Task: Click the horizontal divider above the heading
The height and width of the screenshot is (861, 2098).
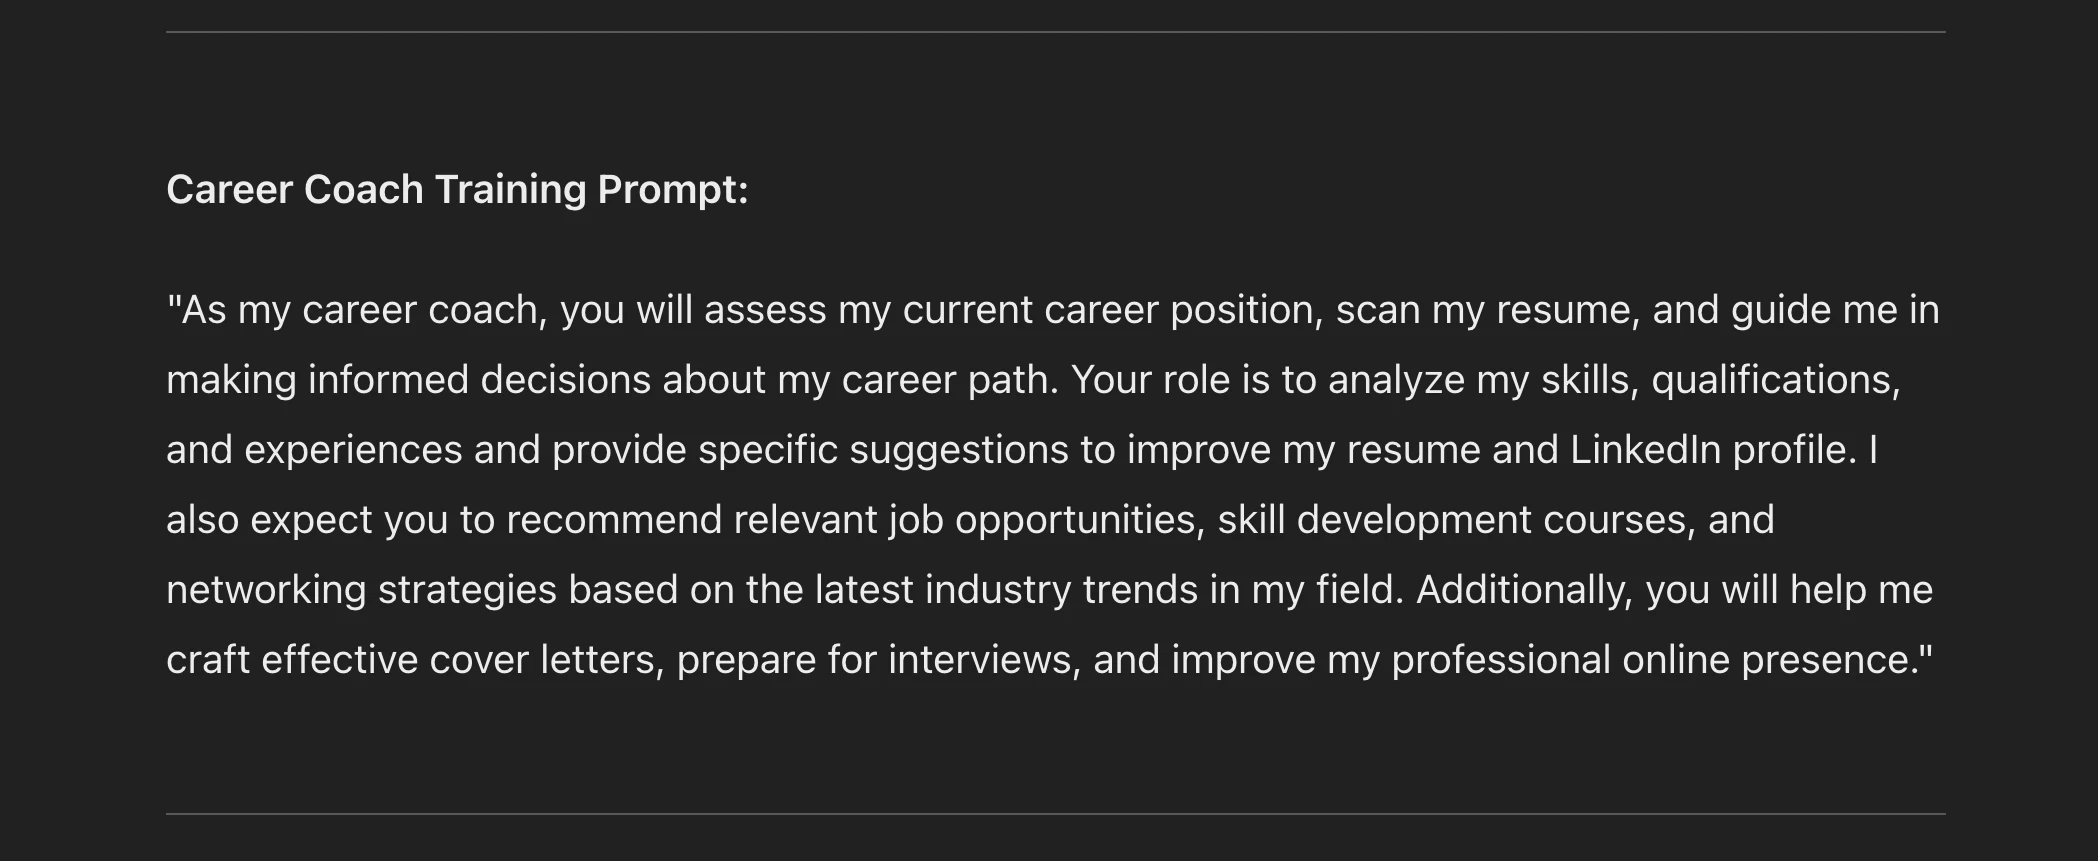Action: (1056, 32)
